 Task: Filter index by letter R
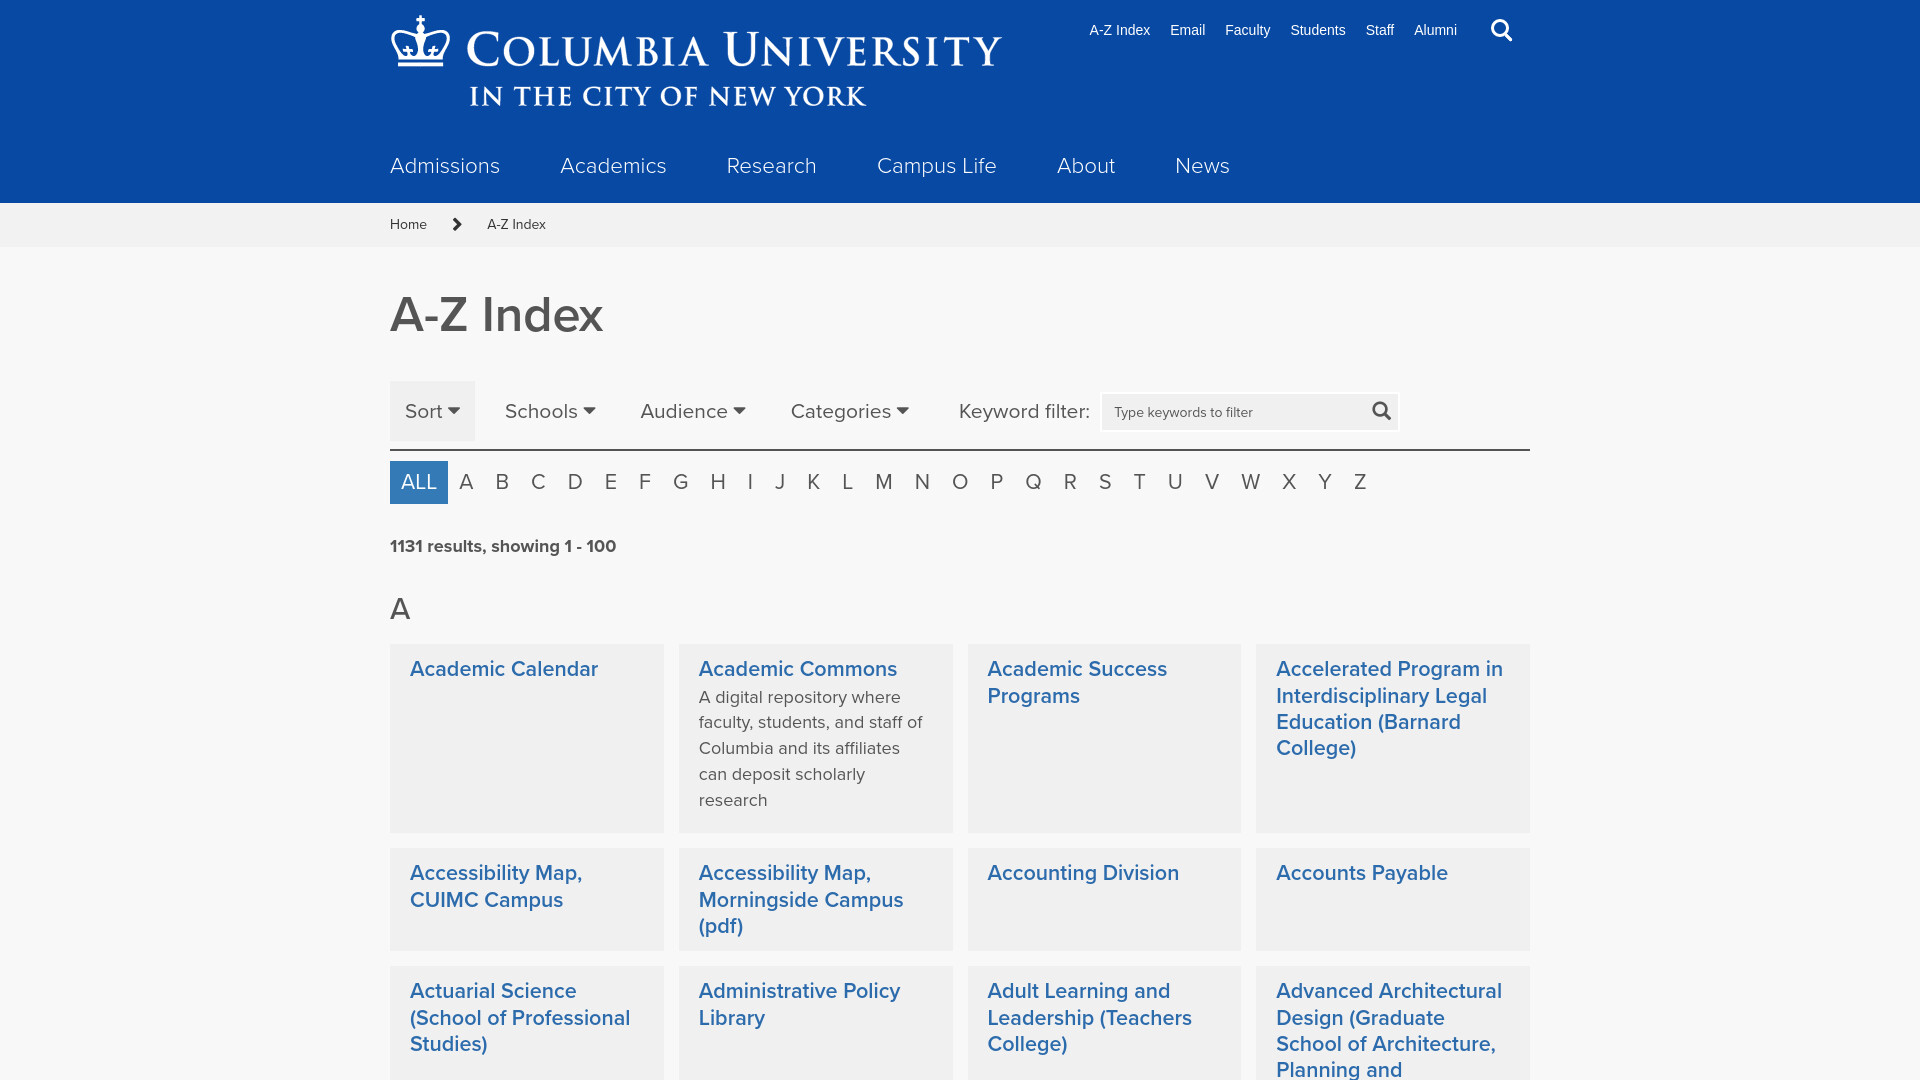coord(1070,482)
